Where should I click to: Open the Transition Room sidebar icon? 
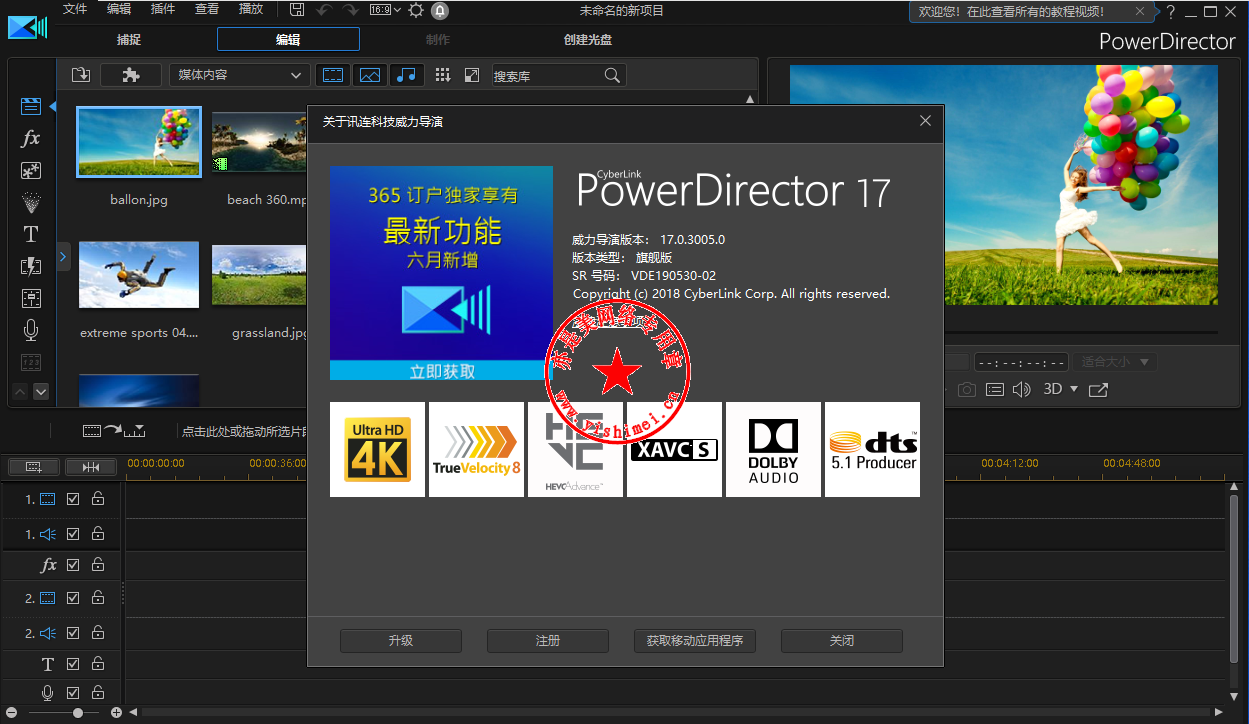tap(31, 266)
